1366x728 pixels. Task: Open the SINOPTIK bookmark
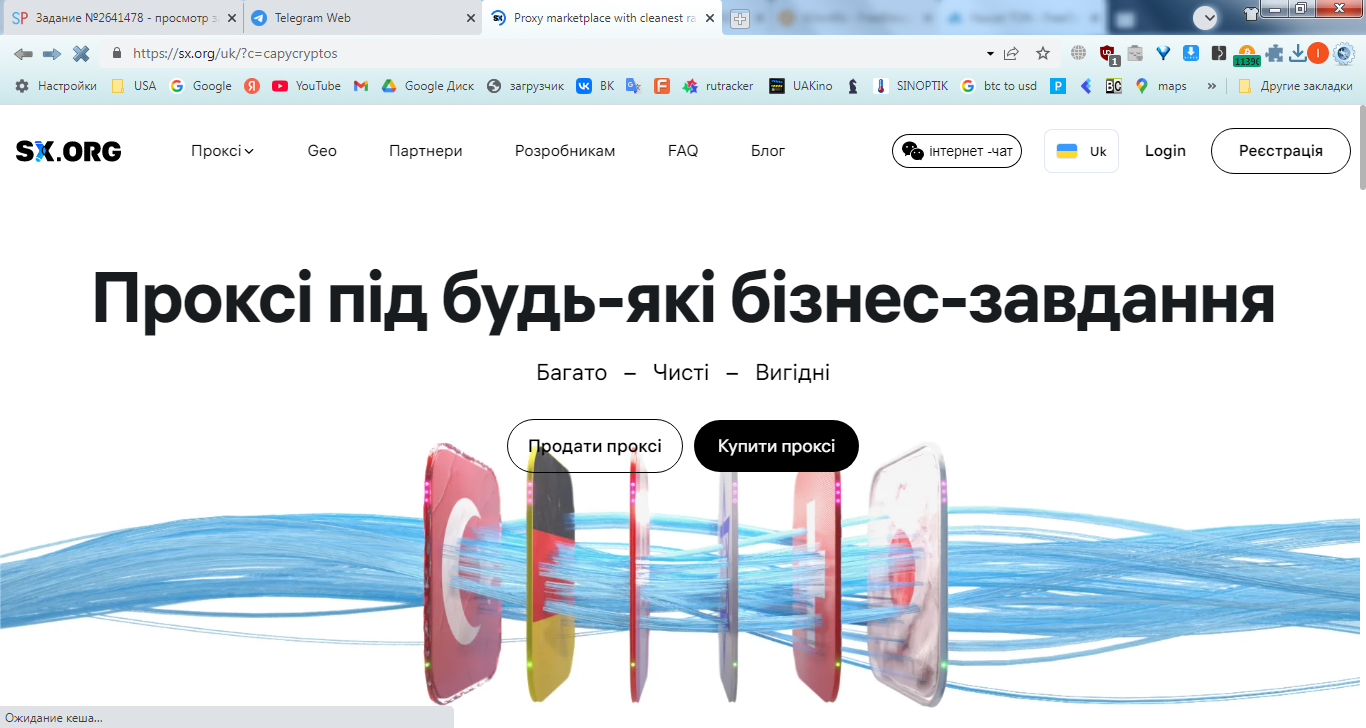pos(910,86)
